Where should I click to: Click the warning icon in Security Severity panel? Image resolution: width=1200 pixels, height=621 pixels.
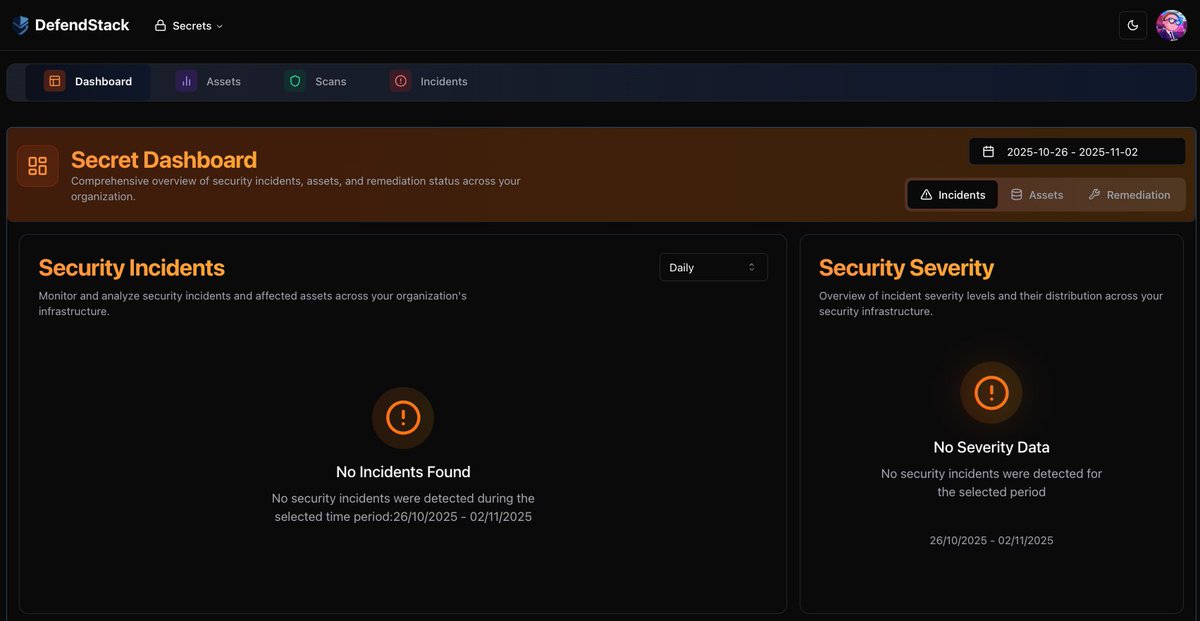click(991, 392)
